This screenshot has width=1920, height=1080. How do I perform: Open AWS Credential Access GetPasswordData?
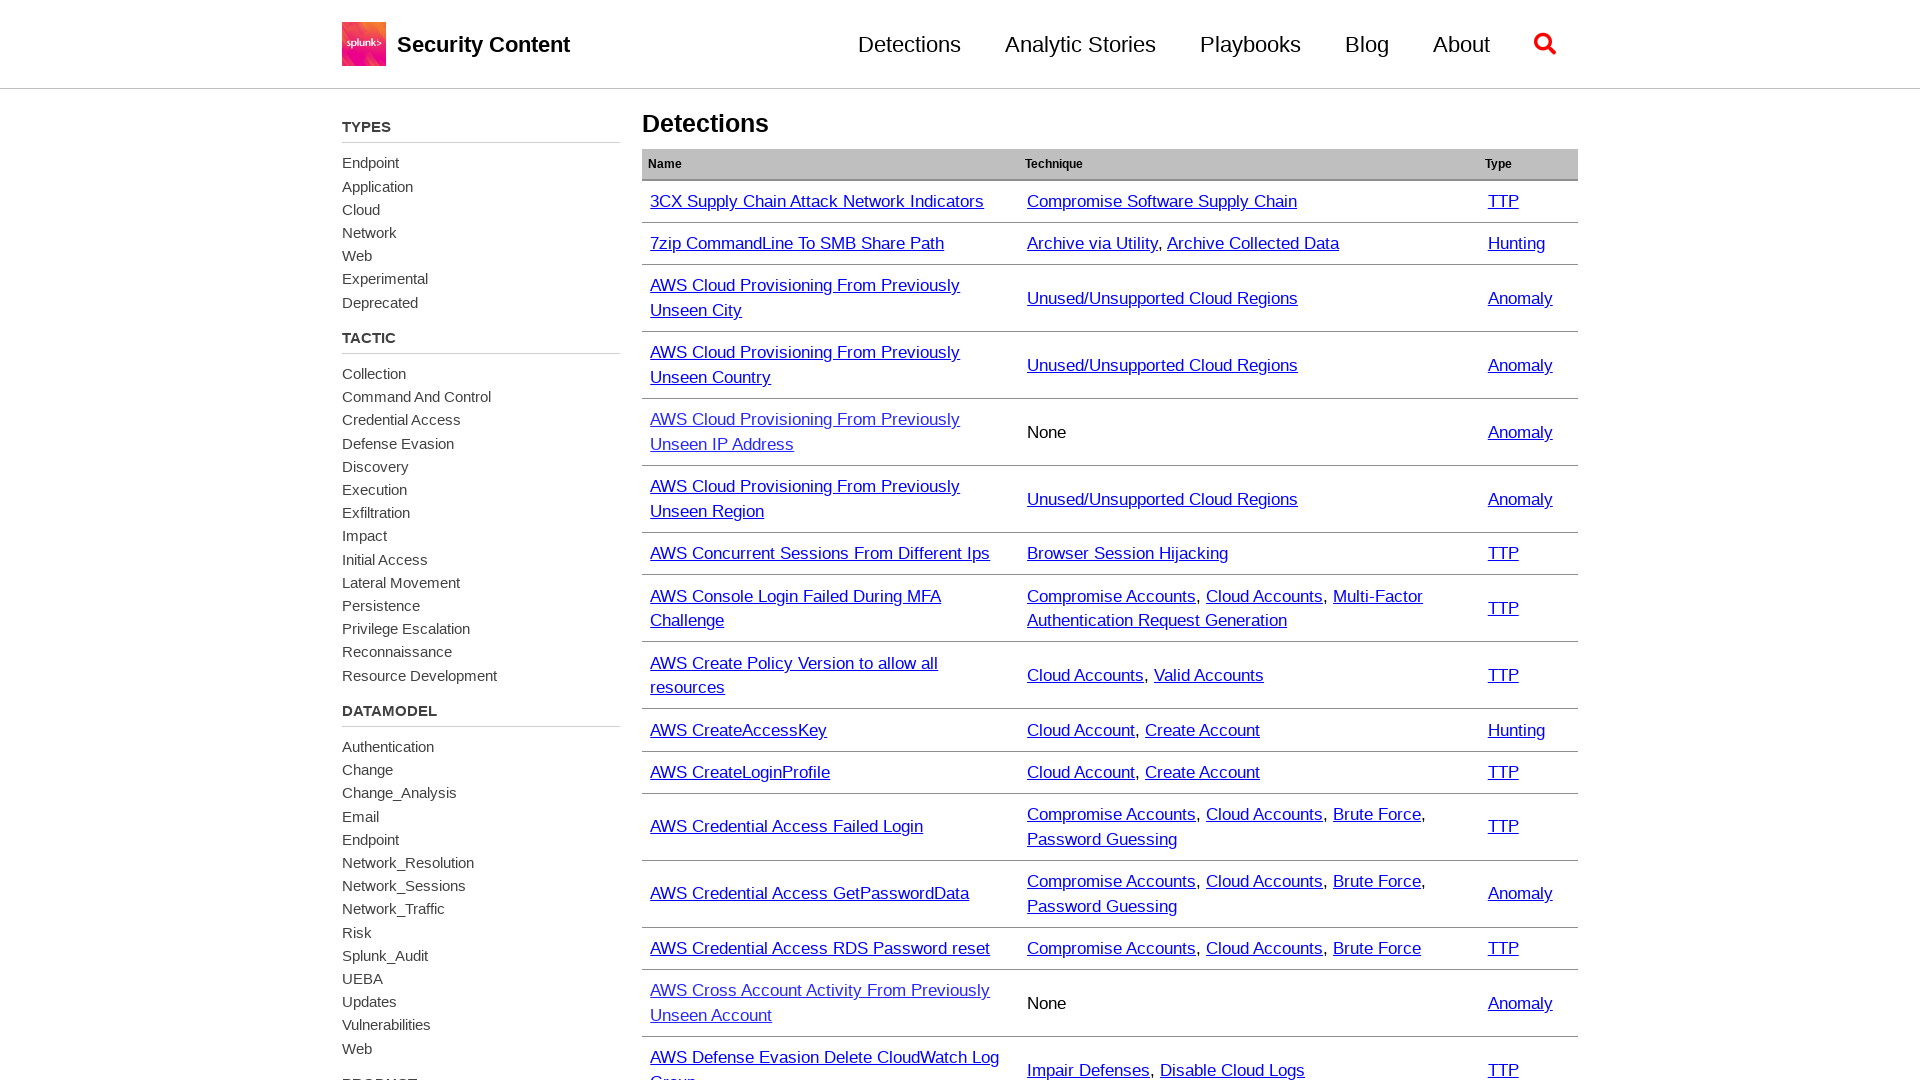[809, 893]
